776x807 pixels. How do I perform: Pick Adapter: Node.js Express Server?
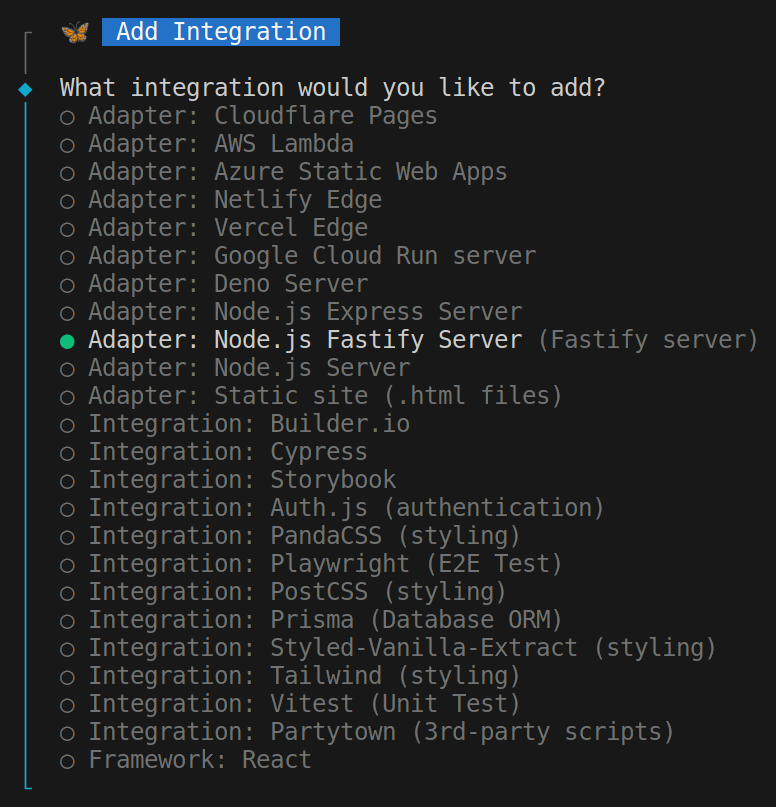[291, 312]
